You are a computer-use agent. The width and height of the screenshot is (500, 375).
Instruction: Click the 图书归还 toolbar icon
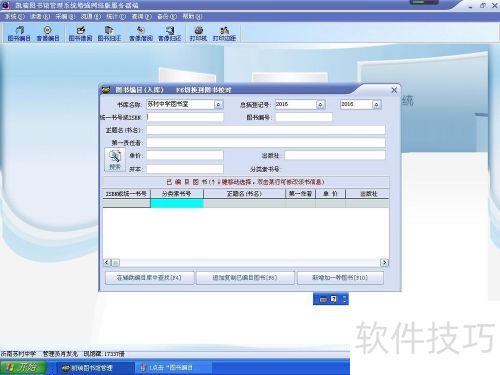point(109,34)
